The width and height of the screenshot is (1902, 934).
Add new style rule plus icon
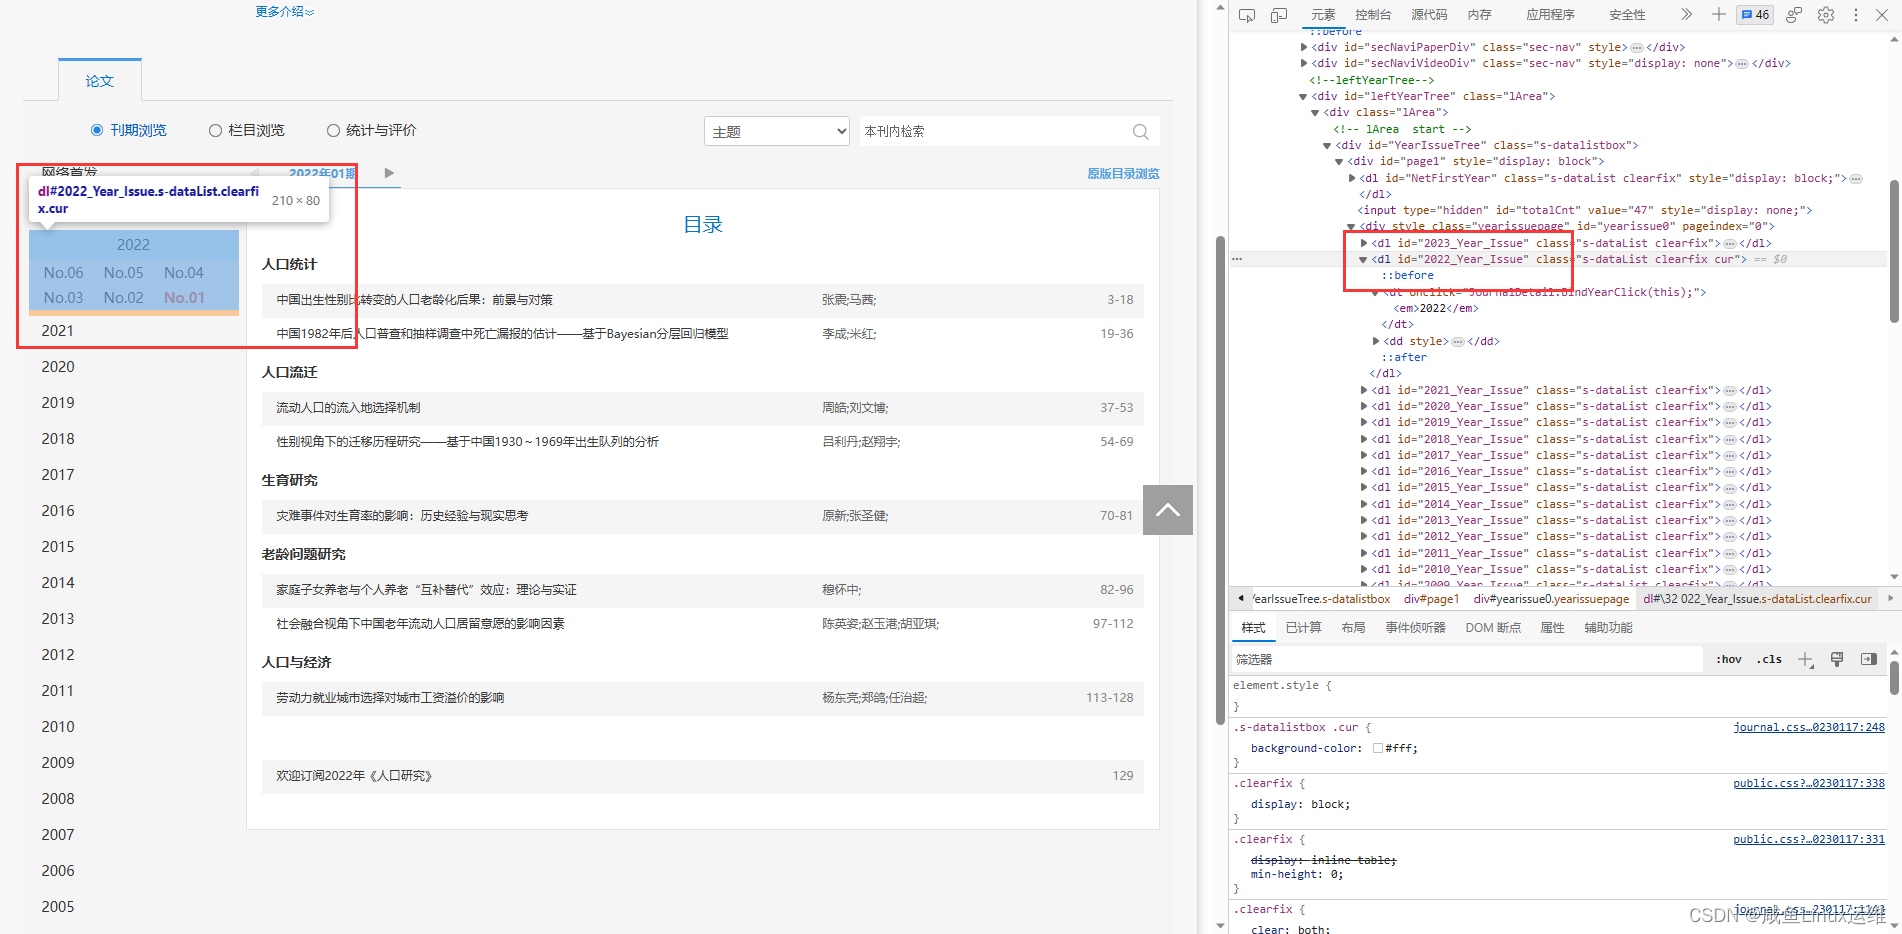pyautogui.click(x=1805, y=659)
